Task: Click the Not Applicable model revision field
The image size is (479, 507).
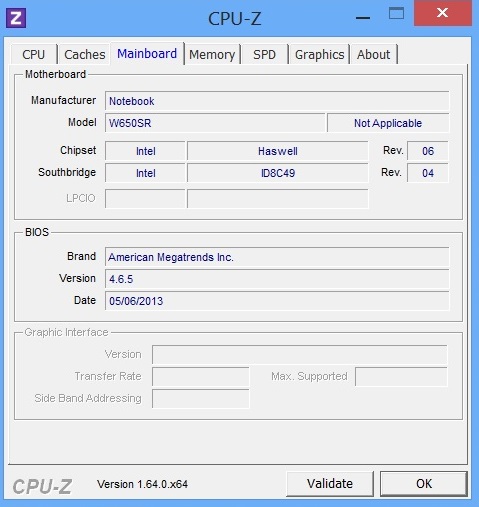Action: click(388, 123)
